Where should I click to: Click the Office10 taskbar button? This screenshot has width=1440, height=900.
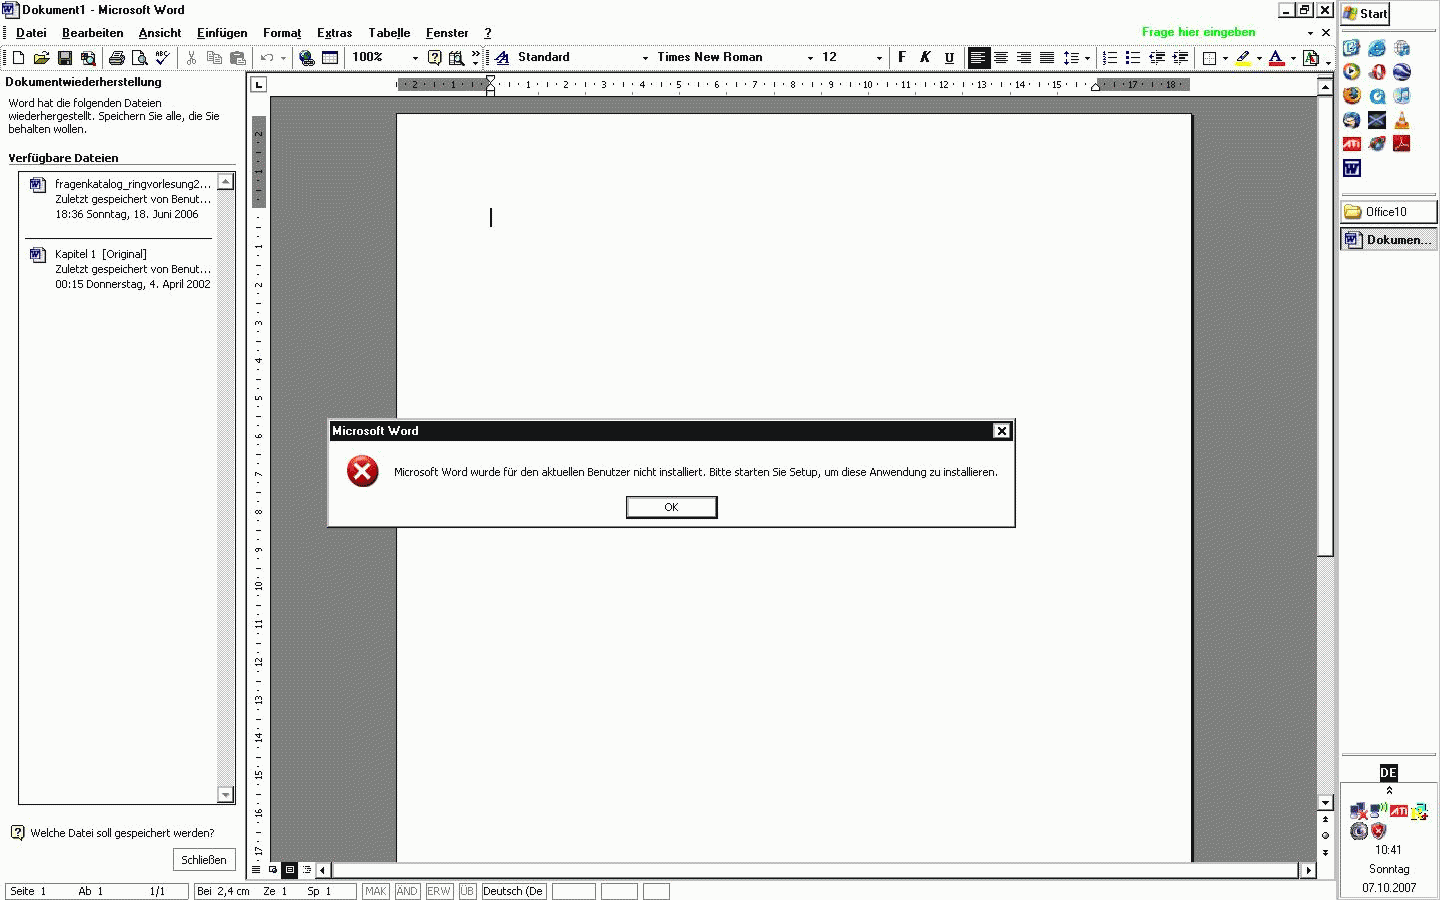pos(1388,212)
